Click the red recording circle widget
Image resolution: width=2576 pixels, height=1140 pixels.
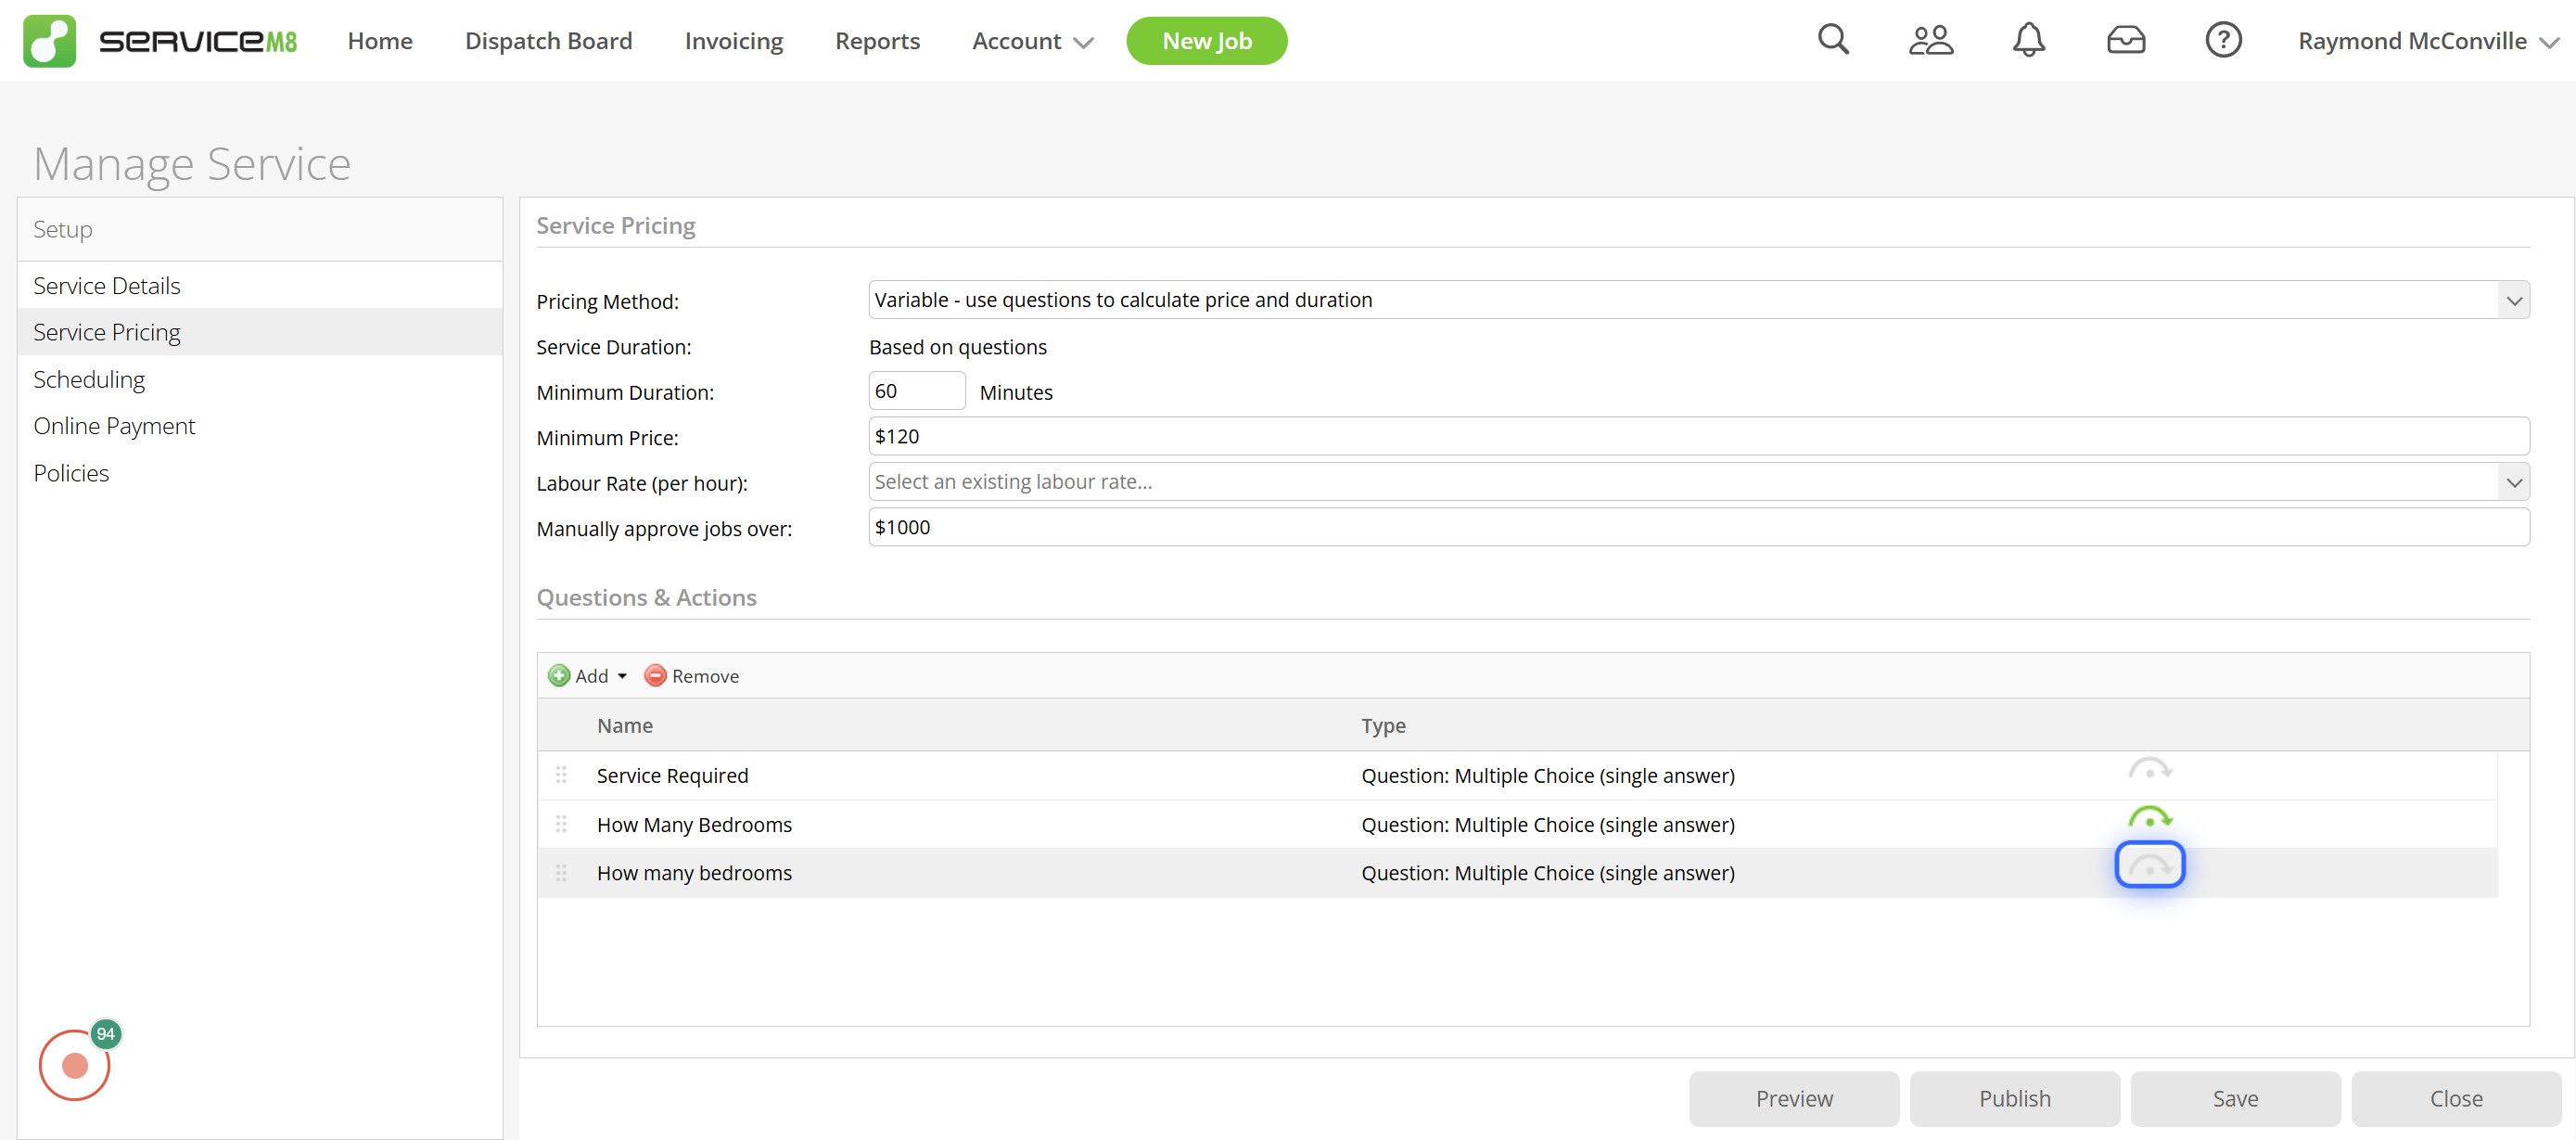click(75, 1066)
